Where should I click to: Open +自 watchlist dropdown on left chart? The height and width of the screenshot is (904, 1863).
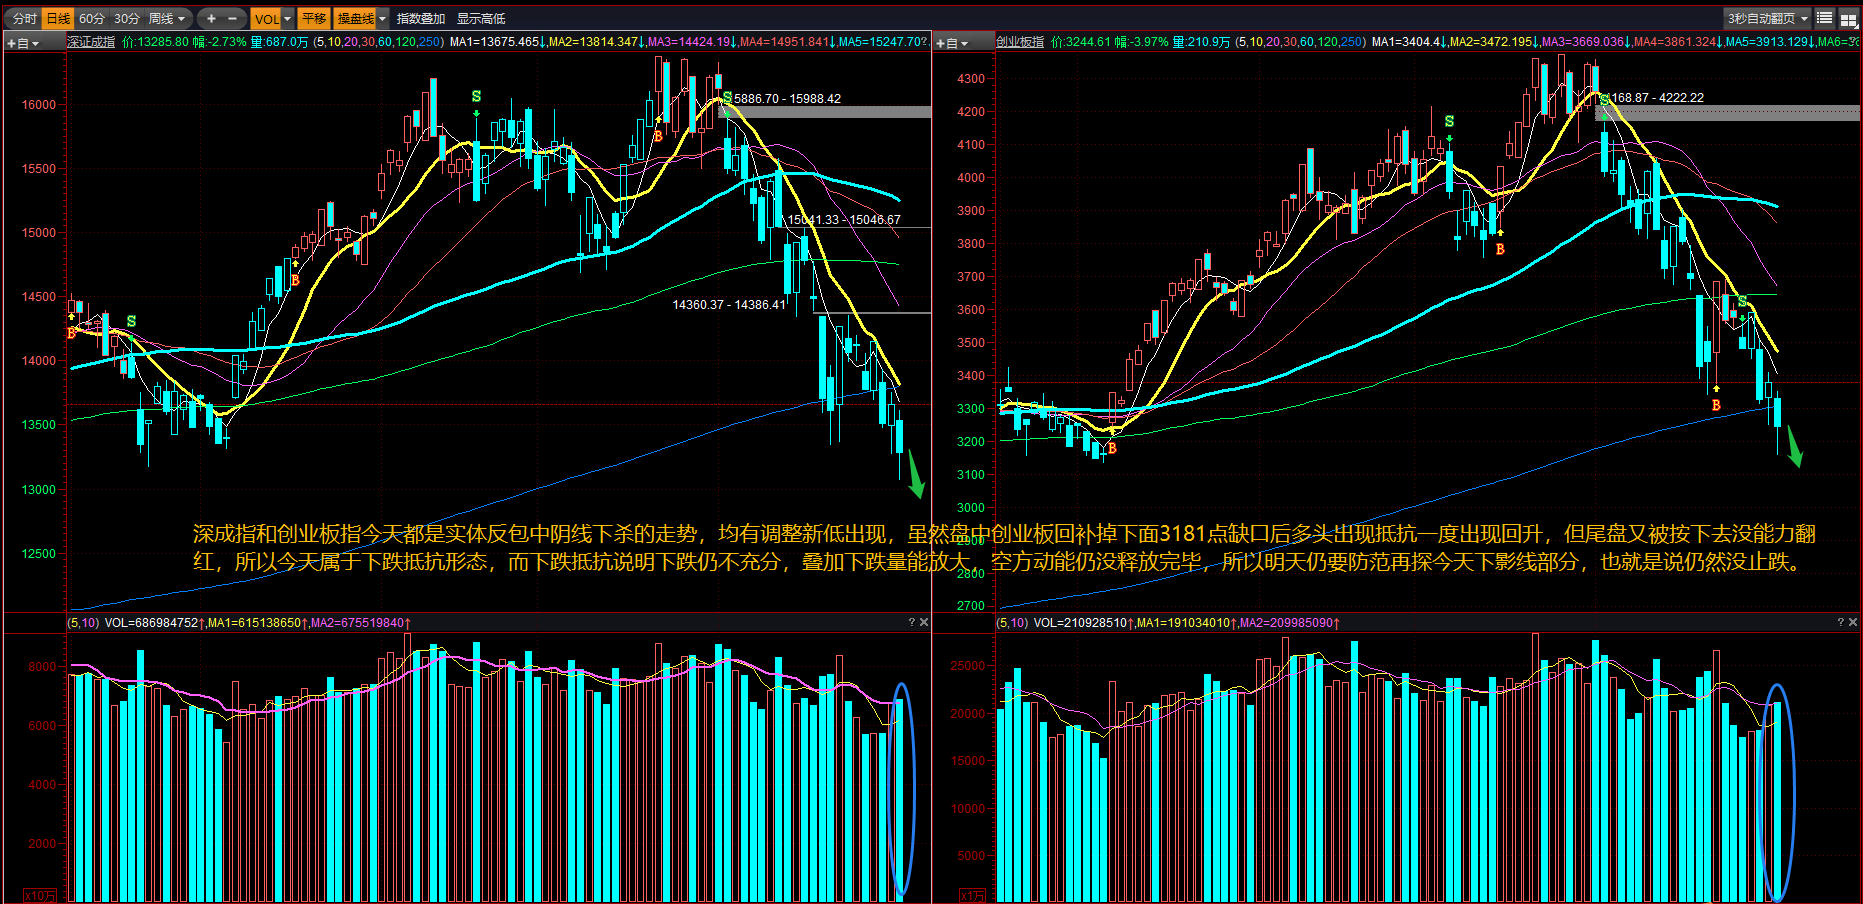[x=23, y=43]
